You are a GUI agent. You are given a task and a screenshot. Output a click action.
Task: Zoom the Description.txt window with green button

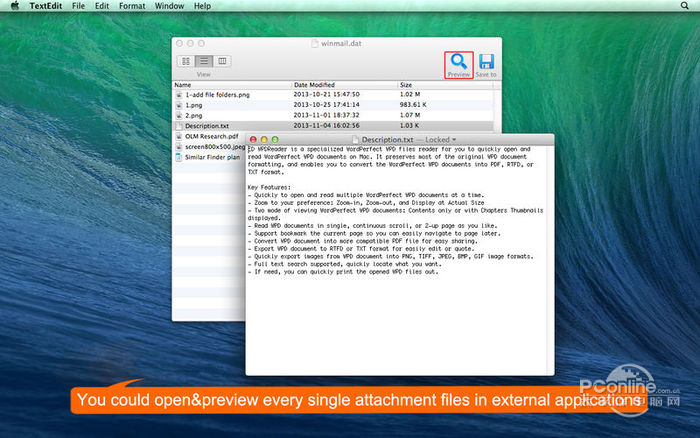[275, 140]
